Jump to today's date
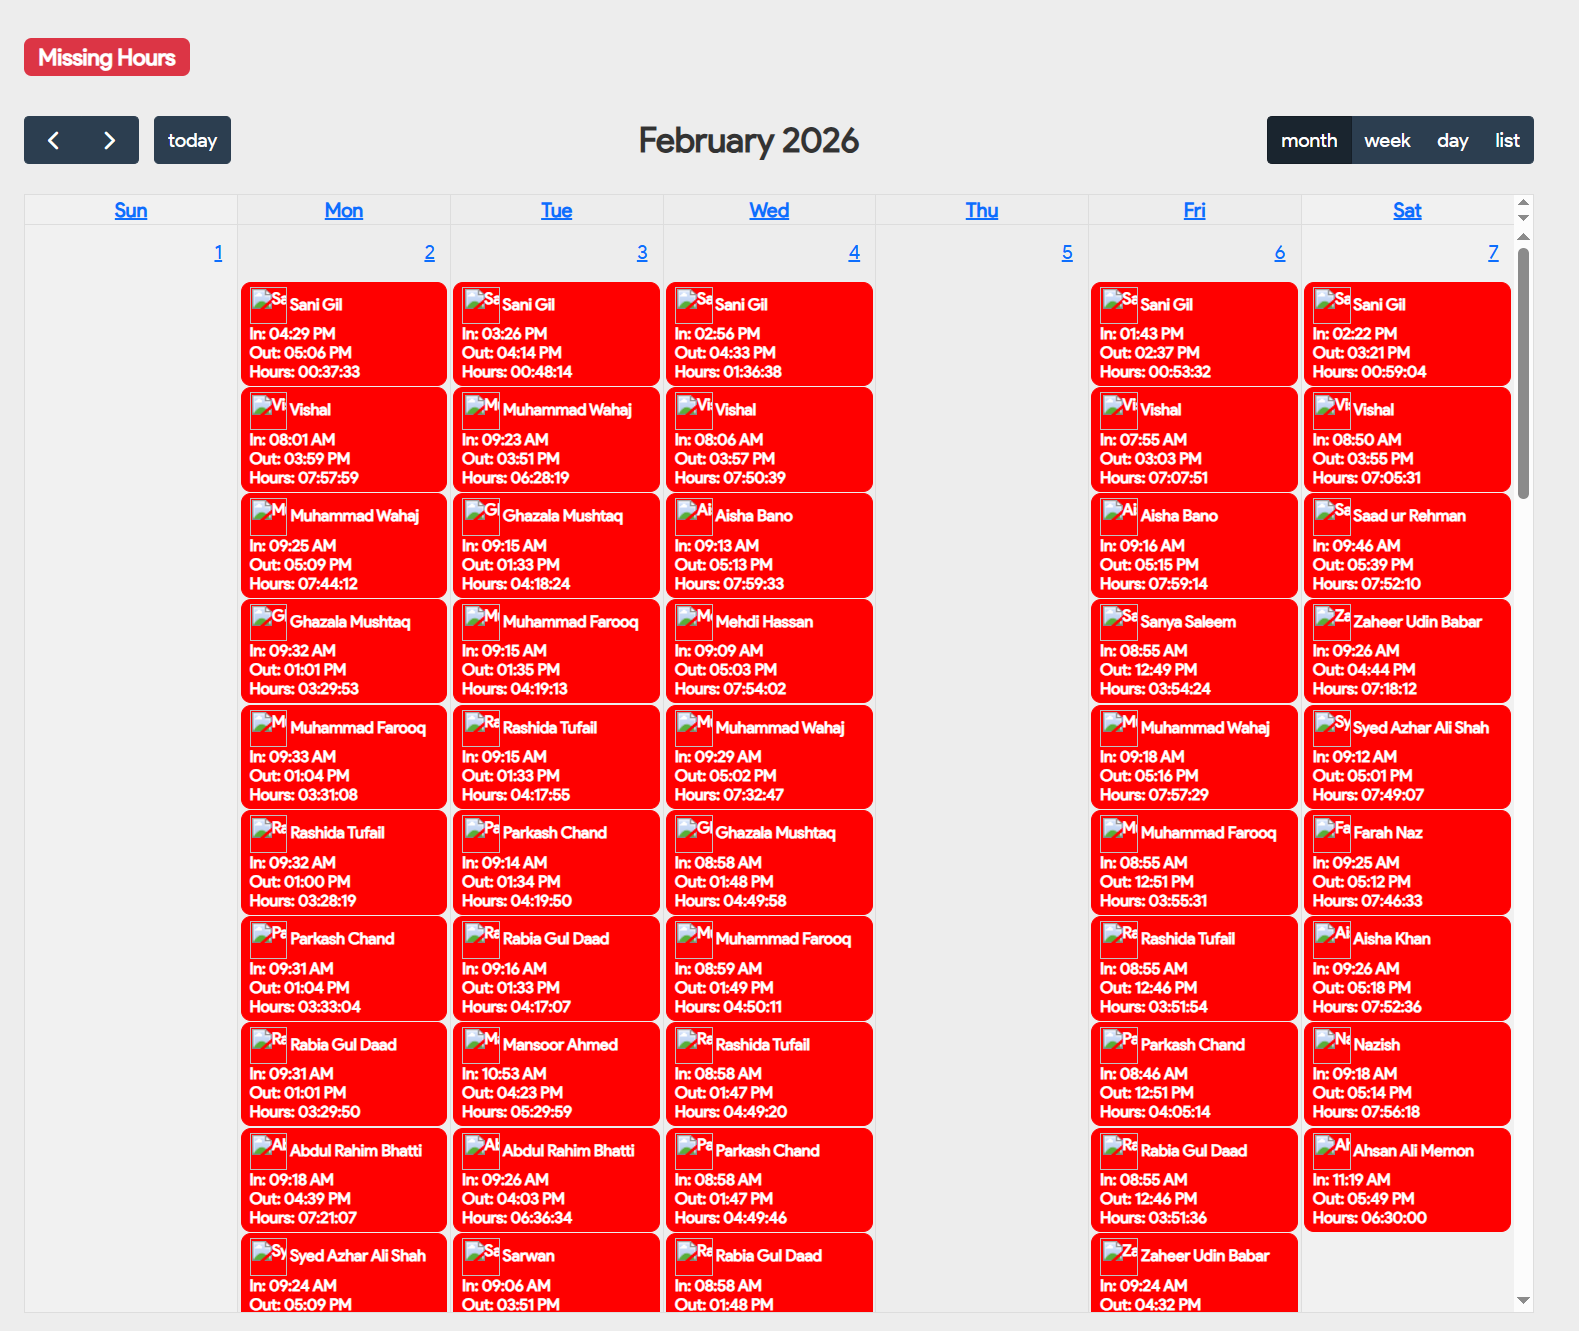The width and height of the screenshot is (1579, 1331). 192,140
